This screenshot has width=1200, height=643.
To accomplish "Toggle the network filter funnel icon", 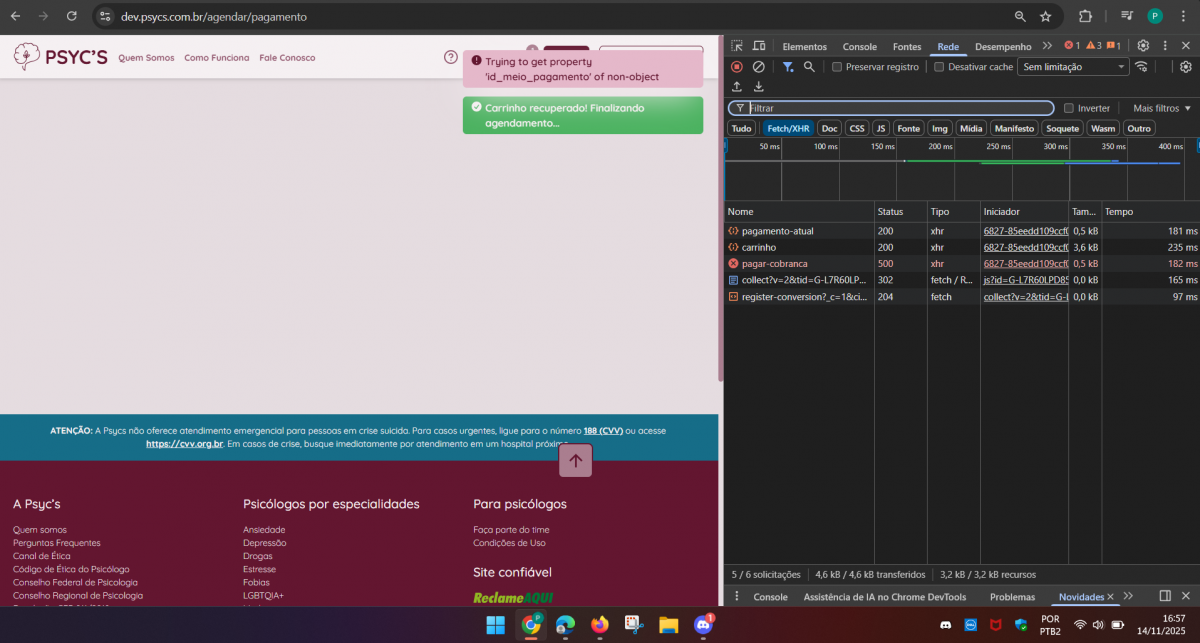I will (787, 67).
